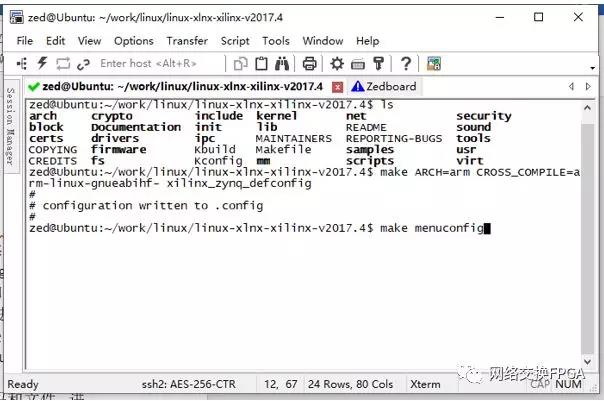The image size is (604, 401).
Task: Click 'kernel' in the terminal listing
Action: [x=276, y=116]
